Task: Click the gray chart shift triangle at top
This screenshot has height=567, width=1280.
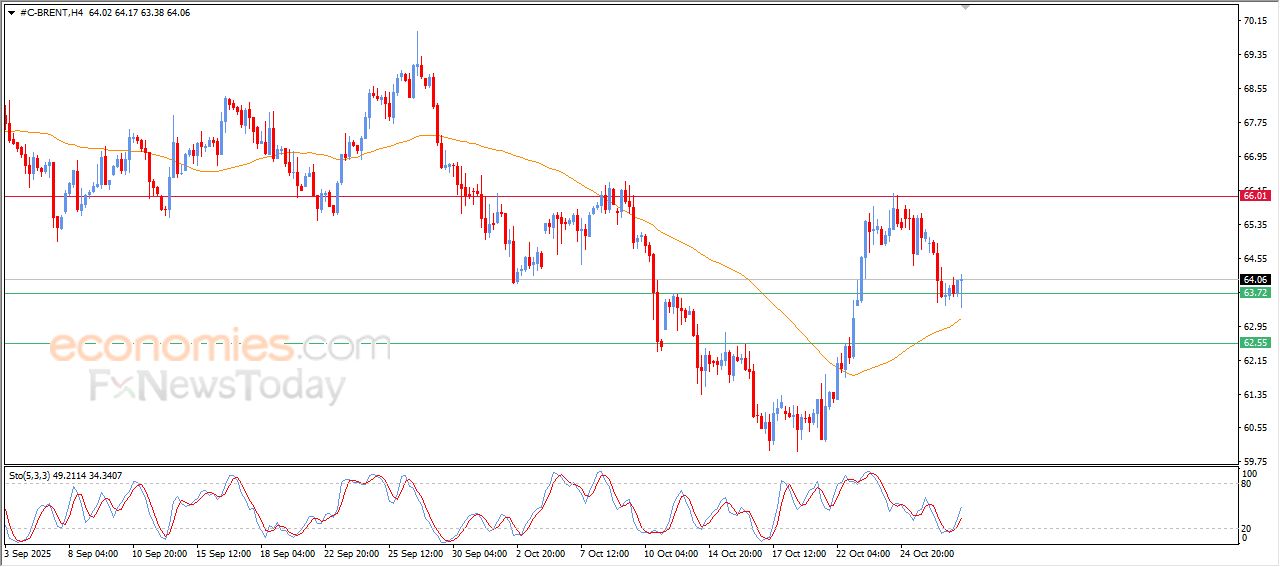Action: pos(965,7)
